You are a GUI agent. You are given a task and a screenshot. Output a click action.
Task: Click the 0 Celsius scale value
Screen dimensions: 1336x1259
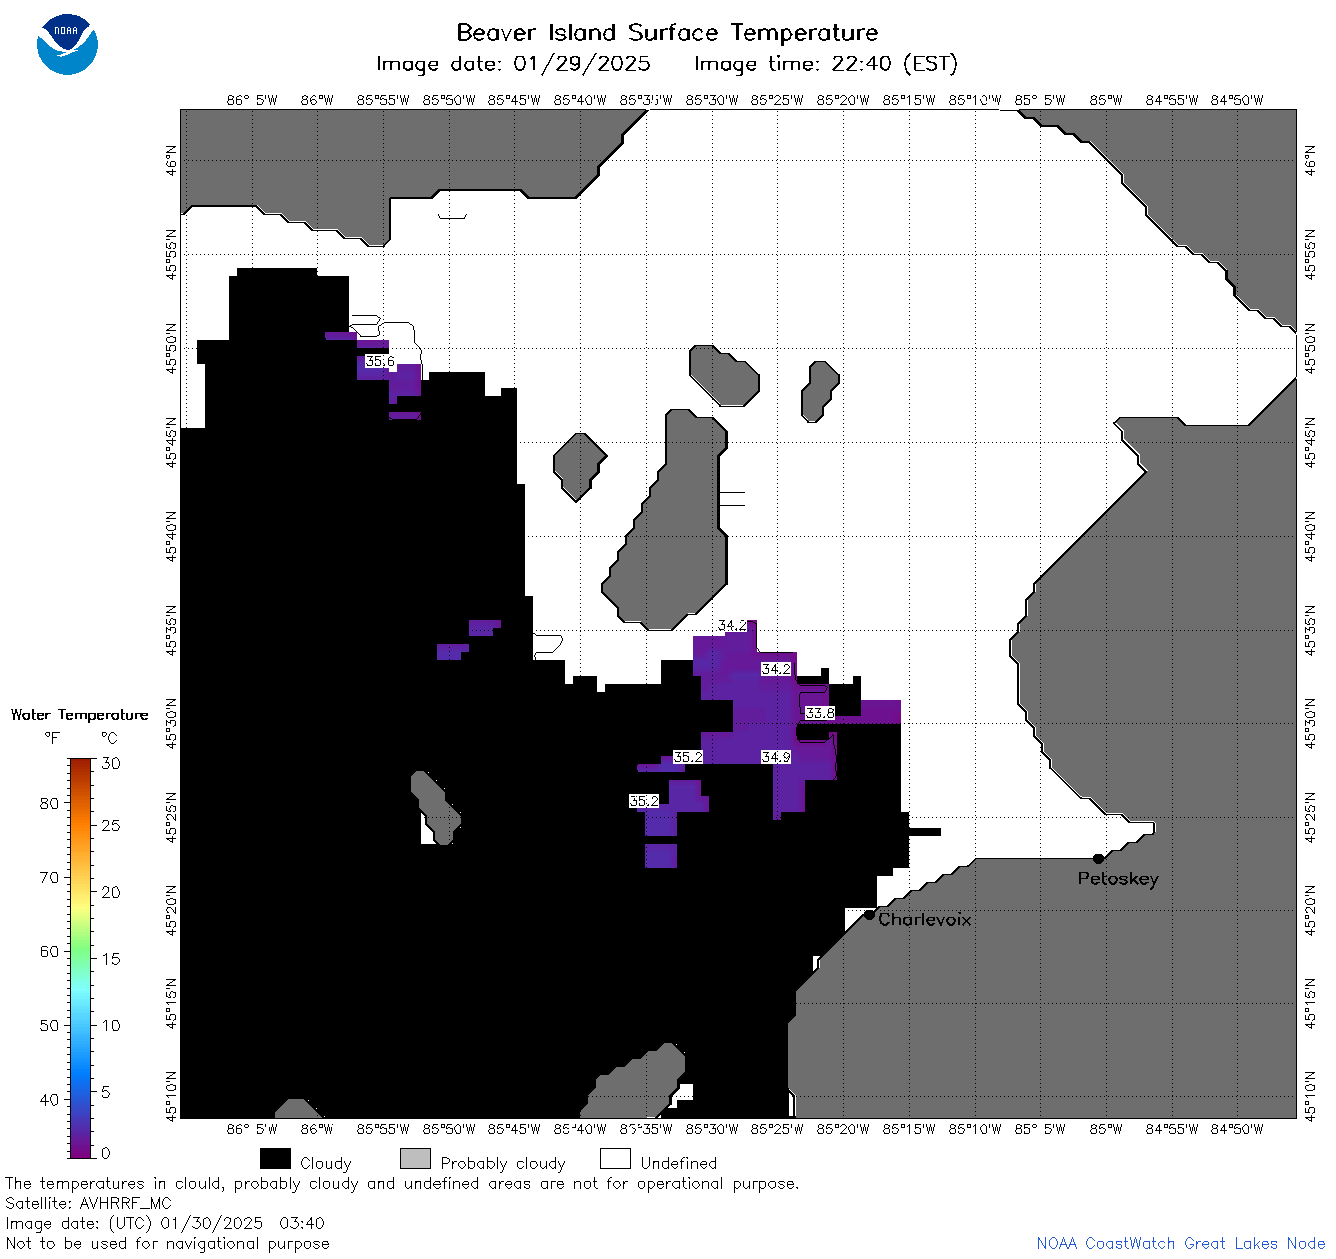tap(106, 1153)
